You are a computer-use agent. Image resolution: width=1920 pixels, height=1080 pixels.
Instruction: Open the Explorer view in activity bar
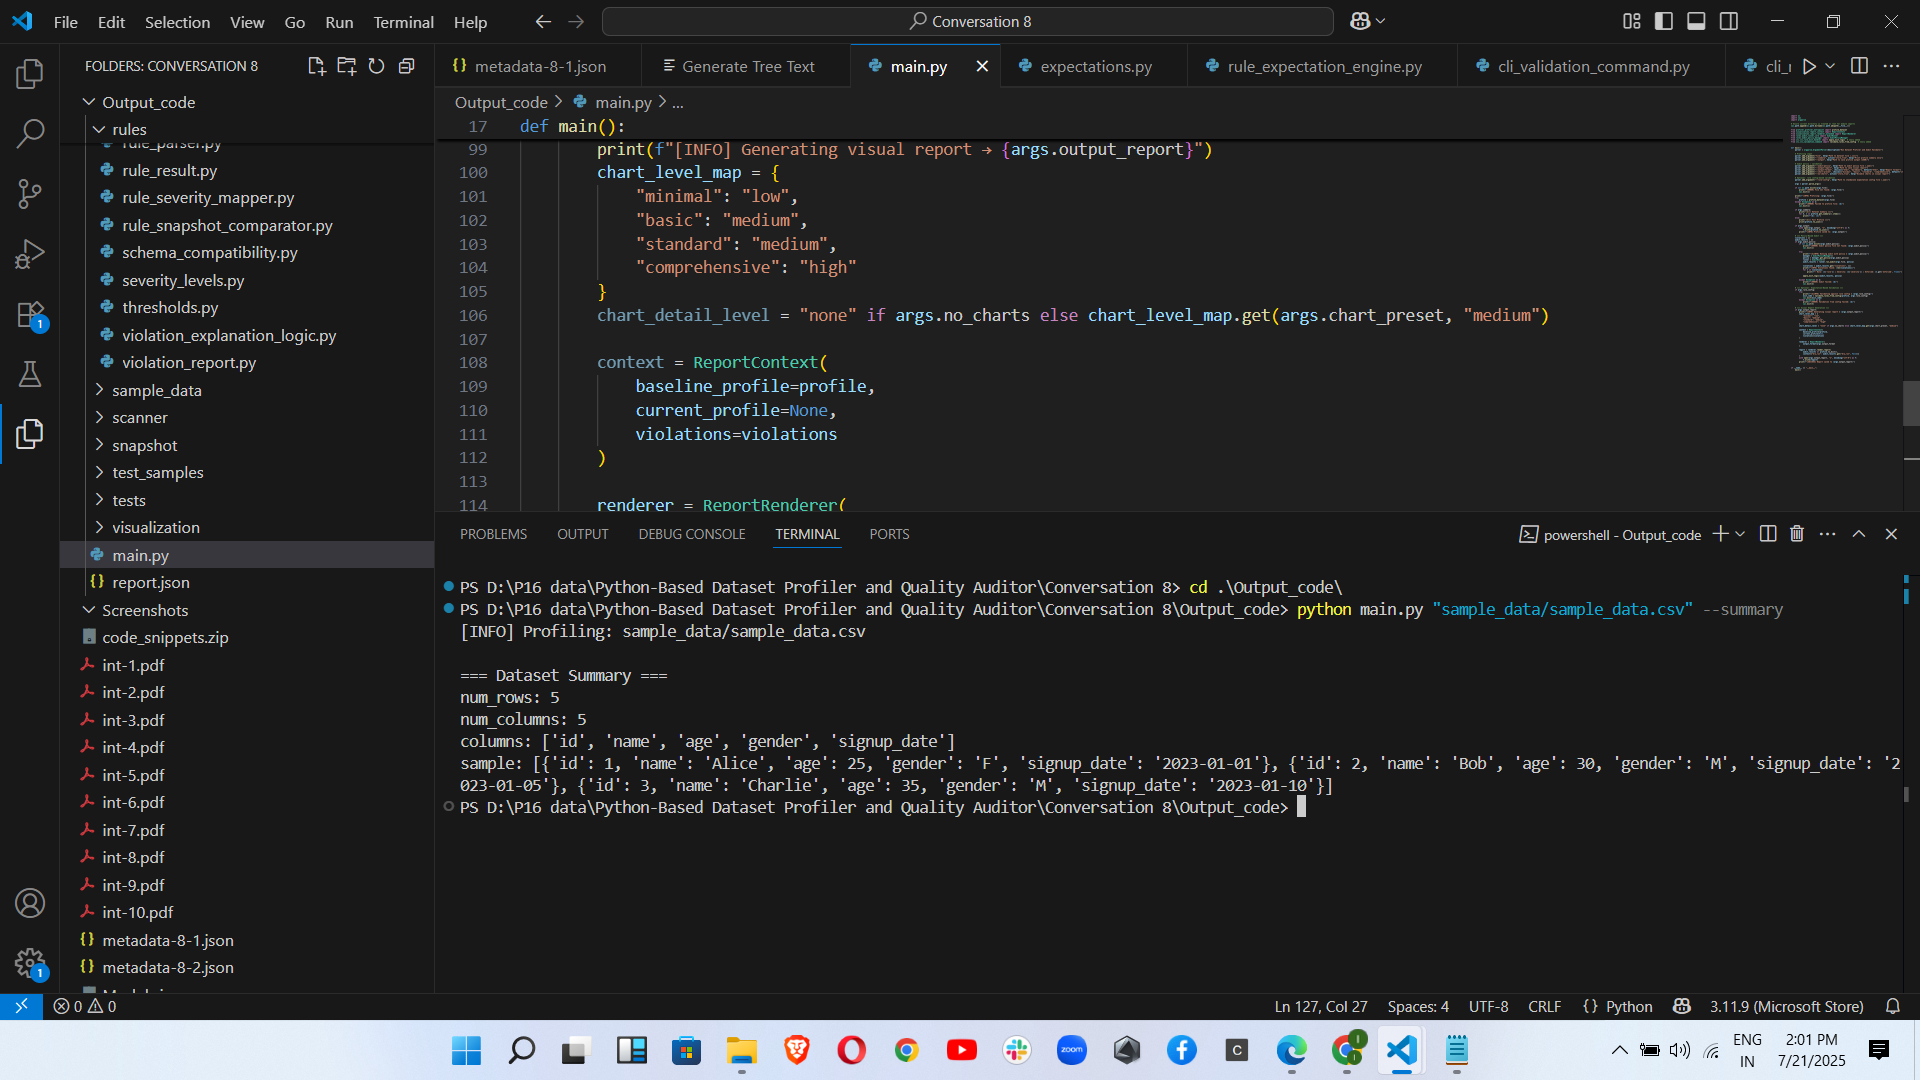tap(30, 73)
